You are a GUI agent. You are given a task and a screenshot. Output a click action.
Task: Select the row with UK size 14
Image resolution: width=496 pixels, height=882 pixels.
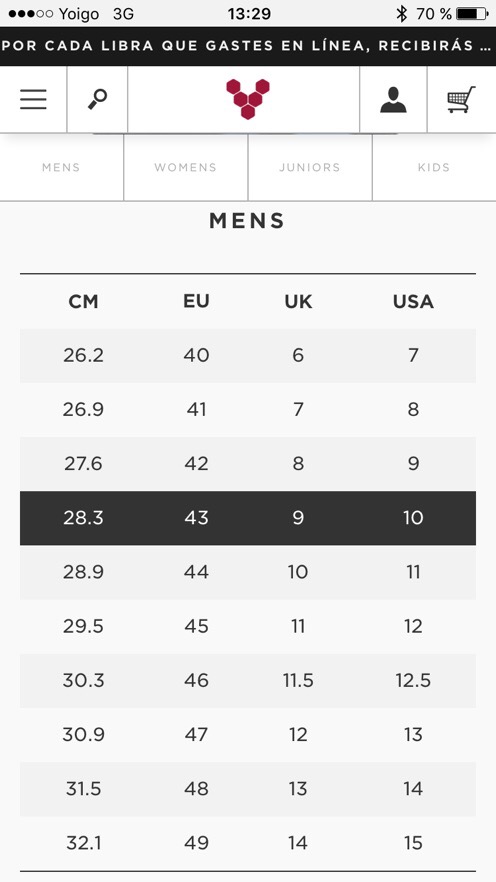coord(248,843)
